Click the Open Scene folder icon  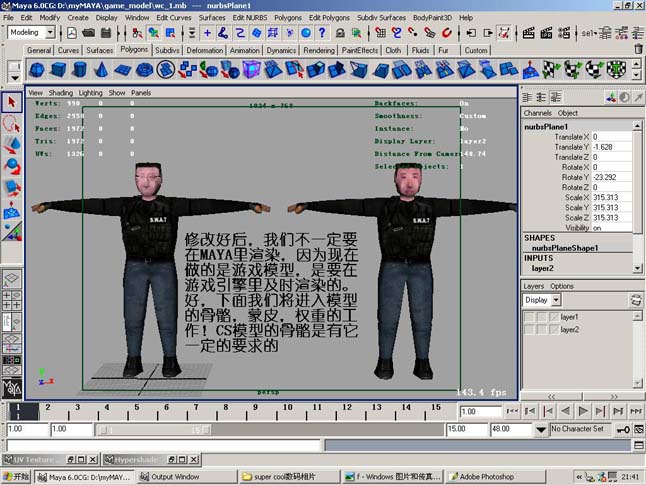pos(89,33)
